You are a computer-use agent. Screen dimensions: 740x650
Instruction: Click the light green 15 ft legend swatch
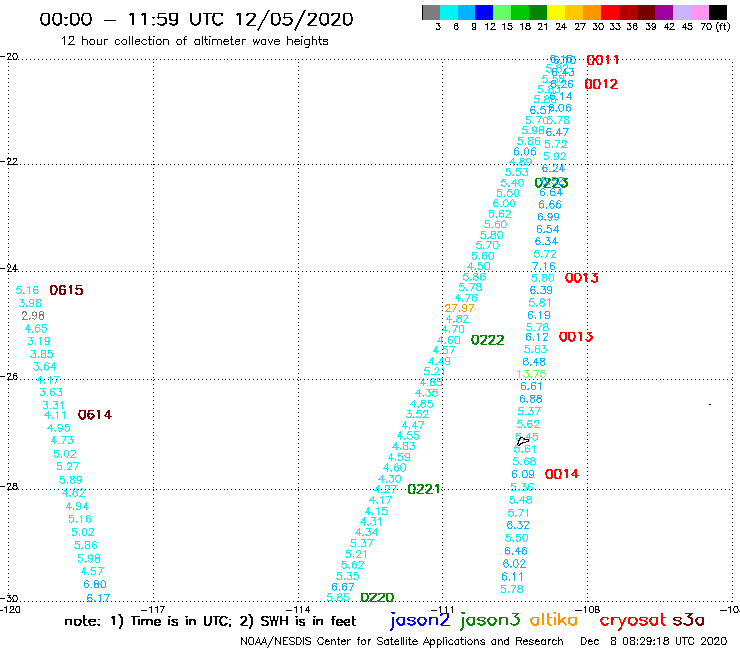click(502, 13)
